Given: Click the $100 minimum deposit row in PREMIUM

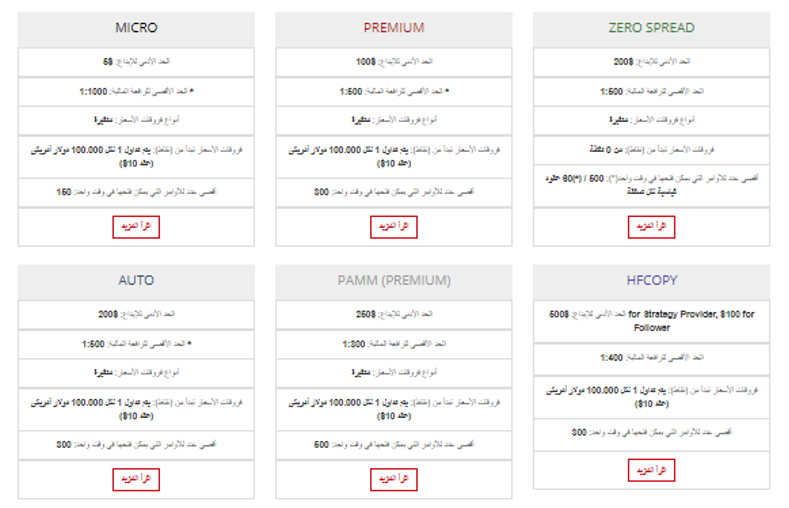Looking at the screenshot, I should [393, 62].
